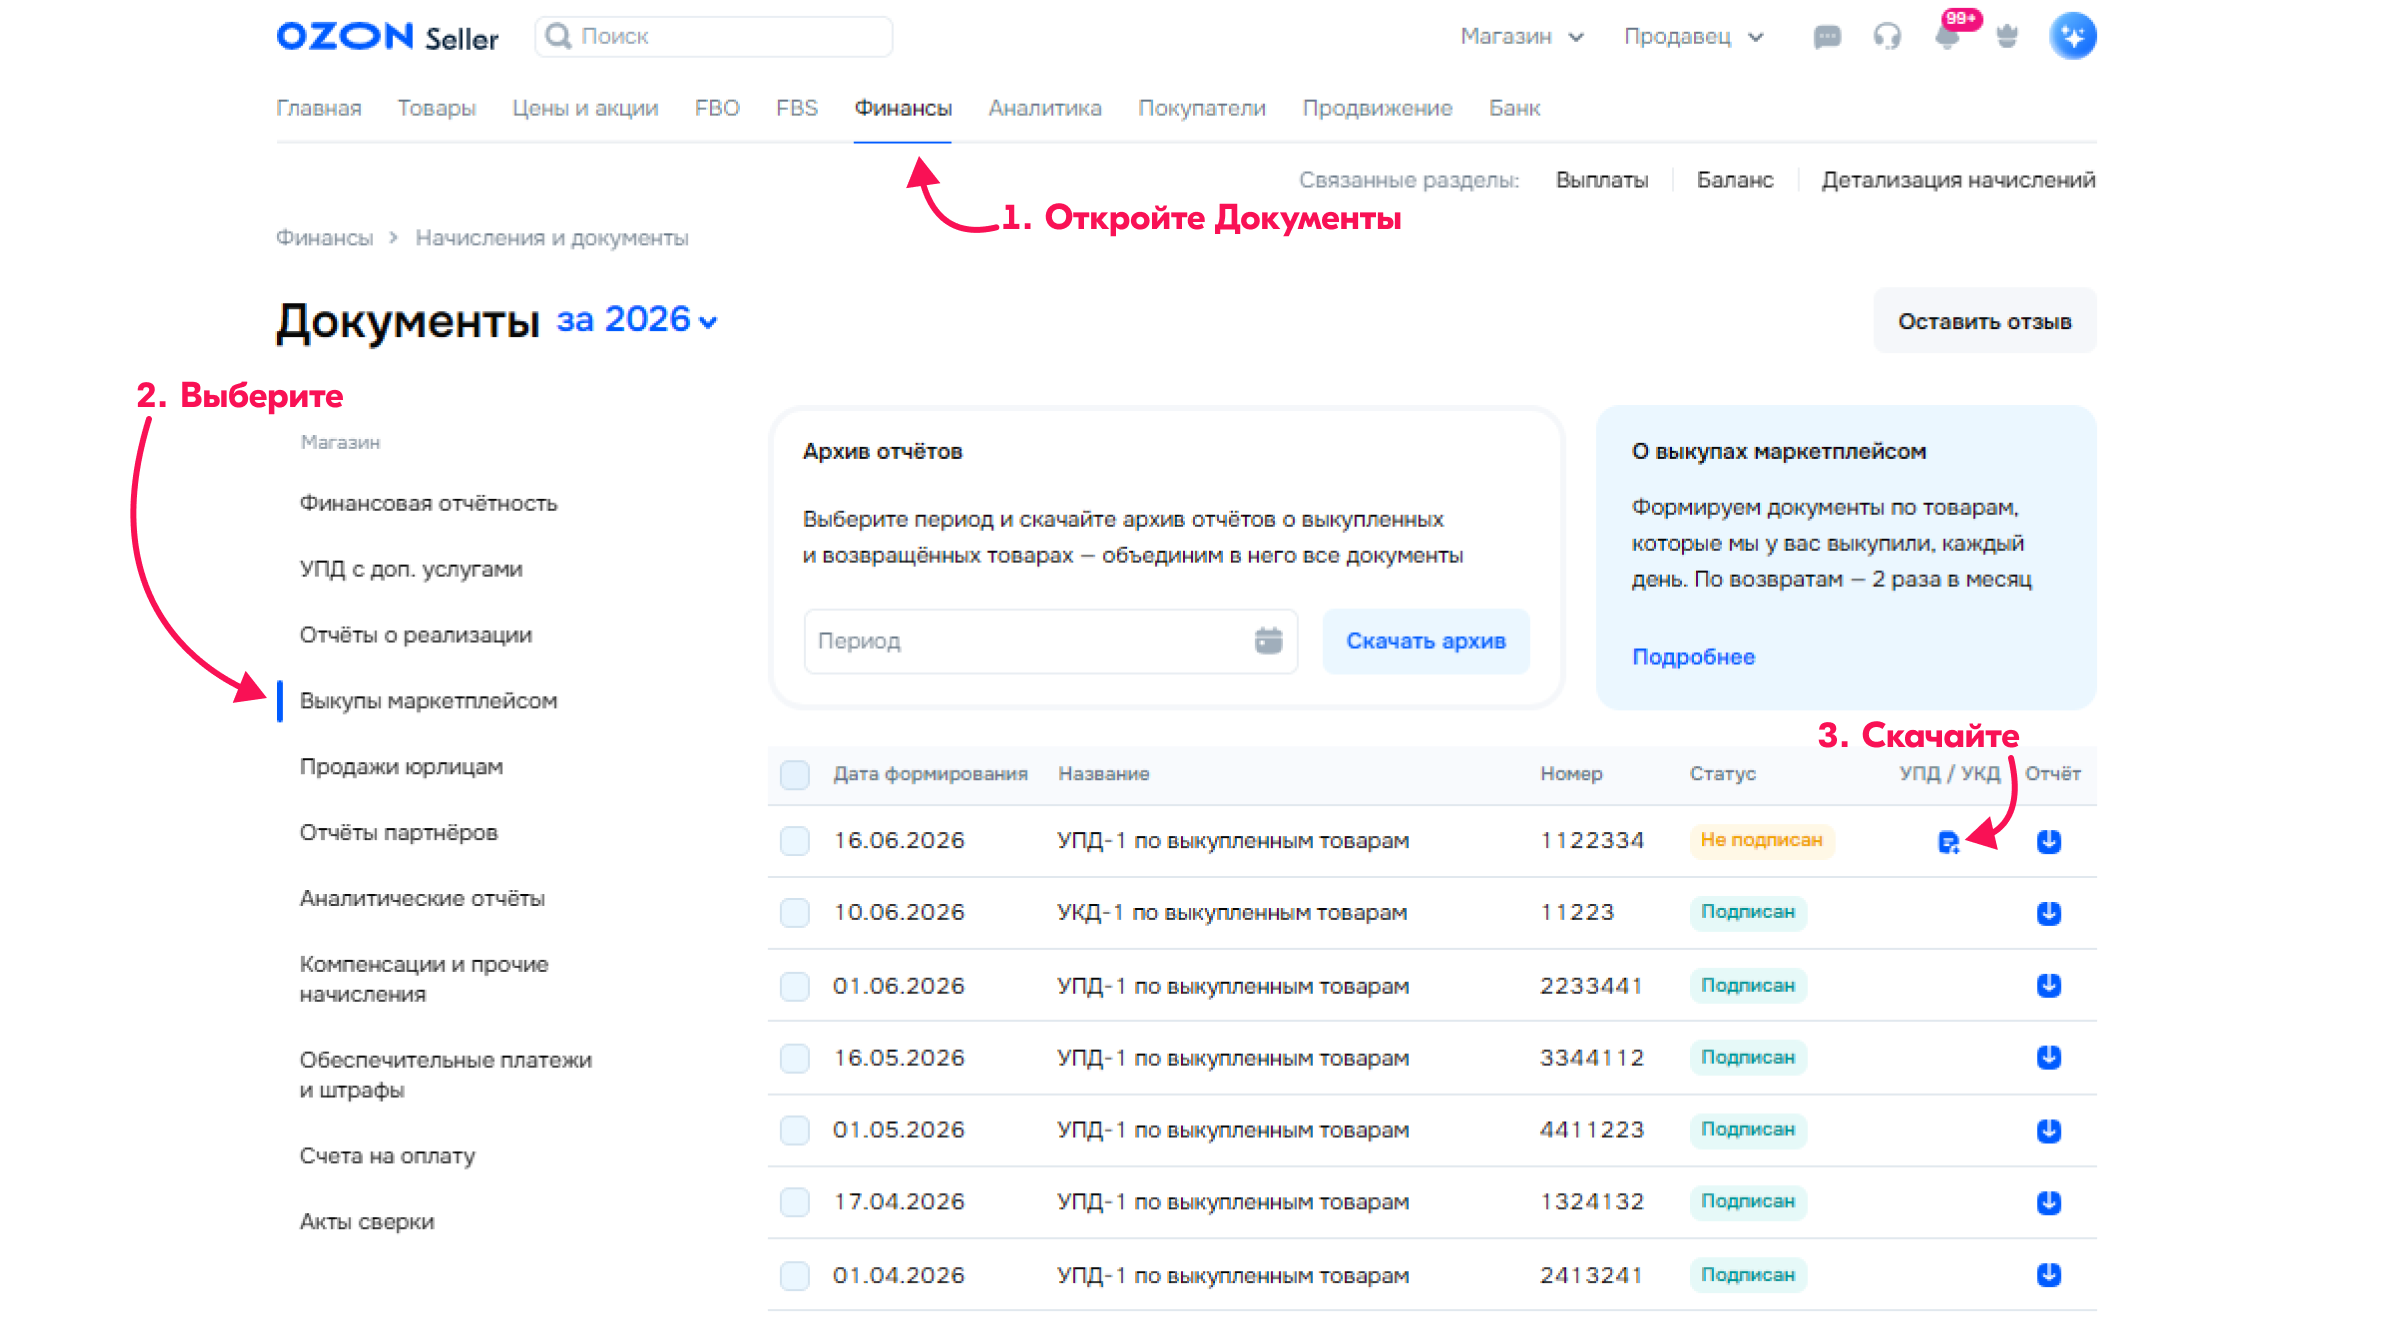Select Отчёты о реализации in sidebar
This screenshot has width=2405, height=1328.
point(416,635)
